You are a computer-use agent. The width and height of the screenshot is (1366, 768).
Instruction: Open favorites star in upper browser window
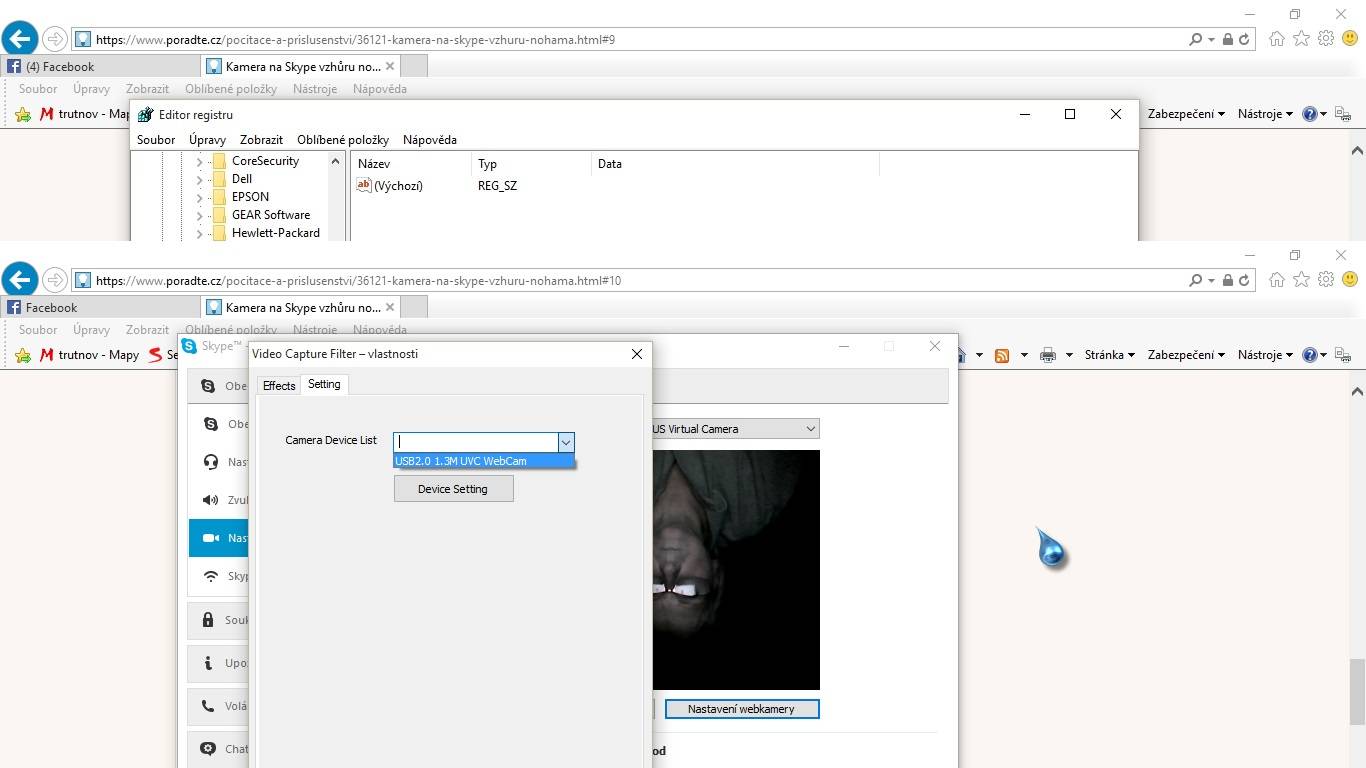point(1301,39)
